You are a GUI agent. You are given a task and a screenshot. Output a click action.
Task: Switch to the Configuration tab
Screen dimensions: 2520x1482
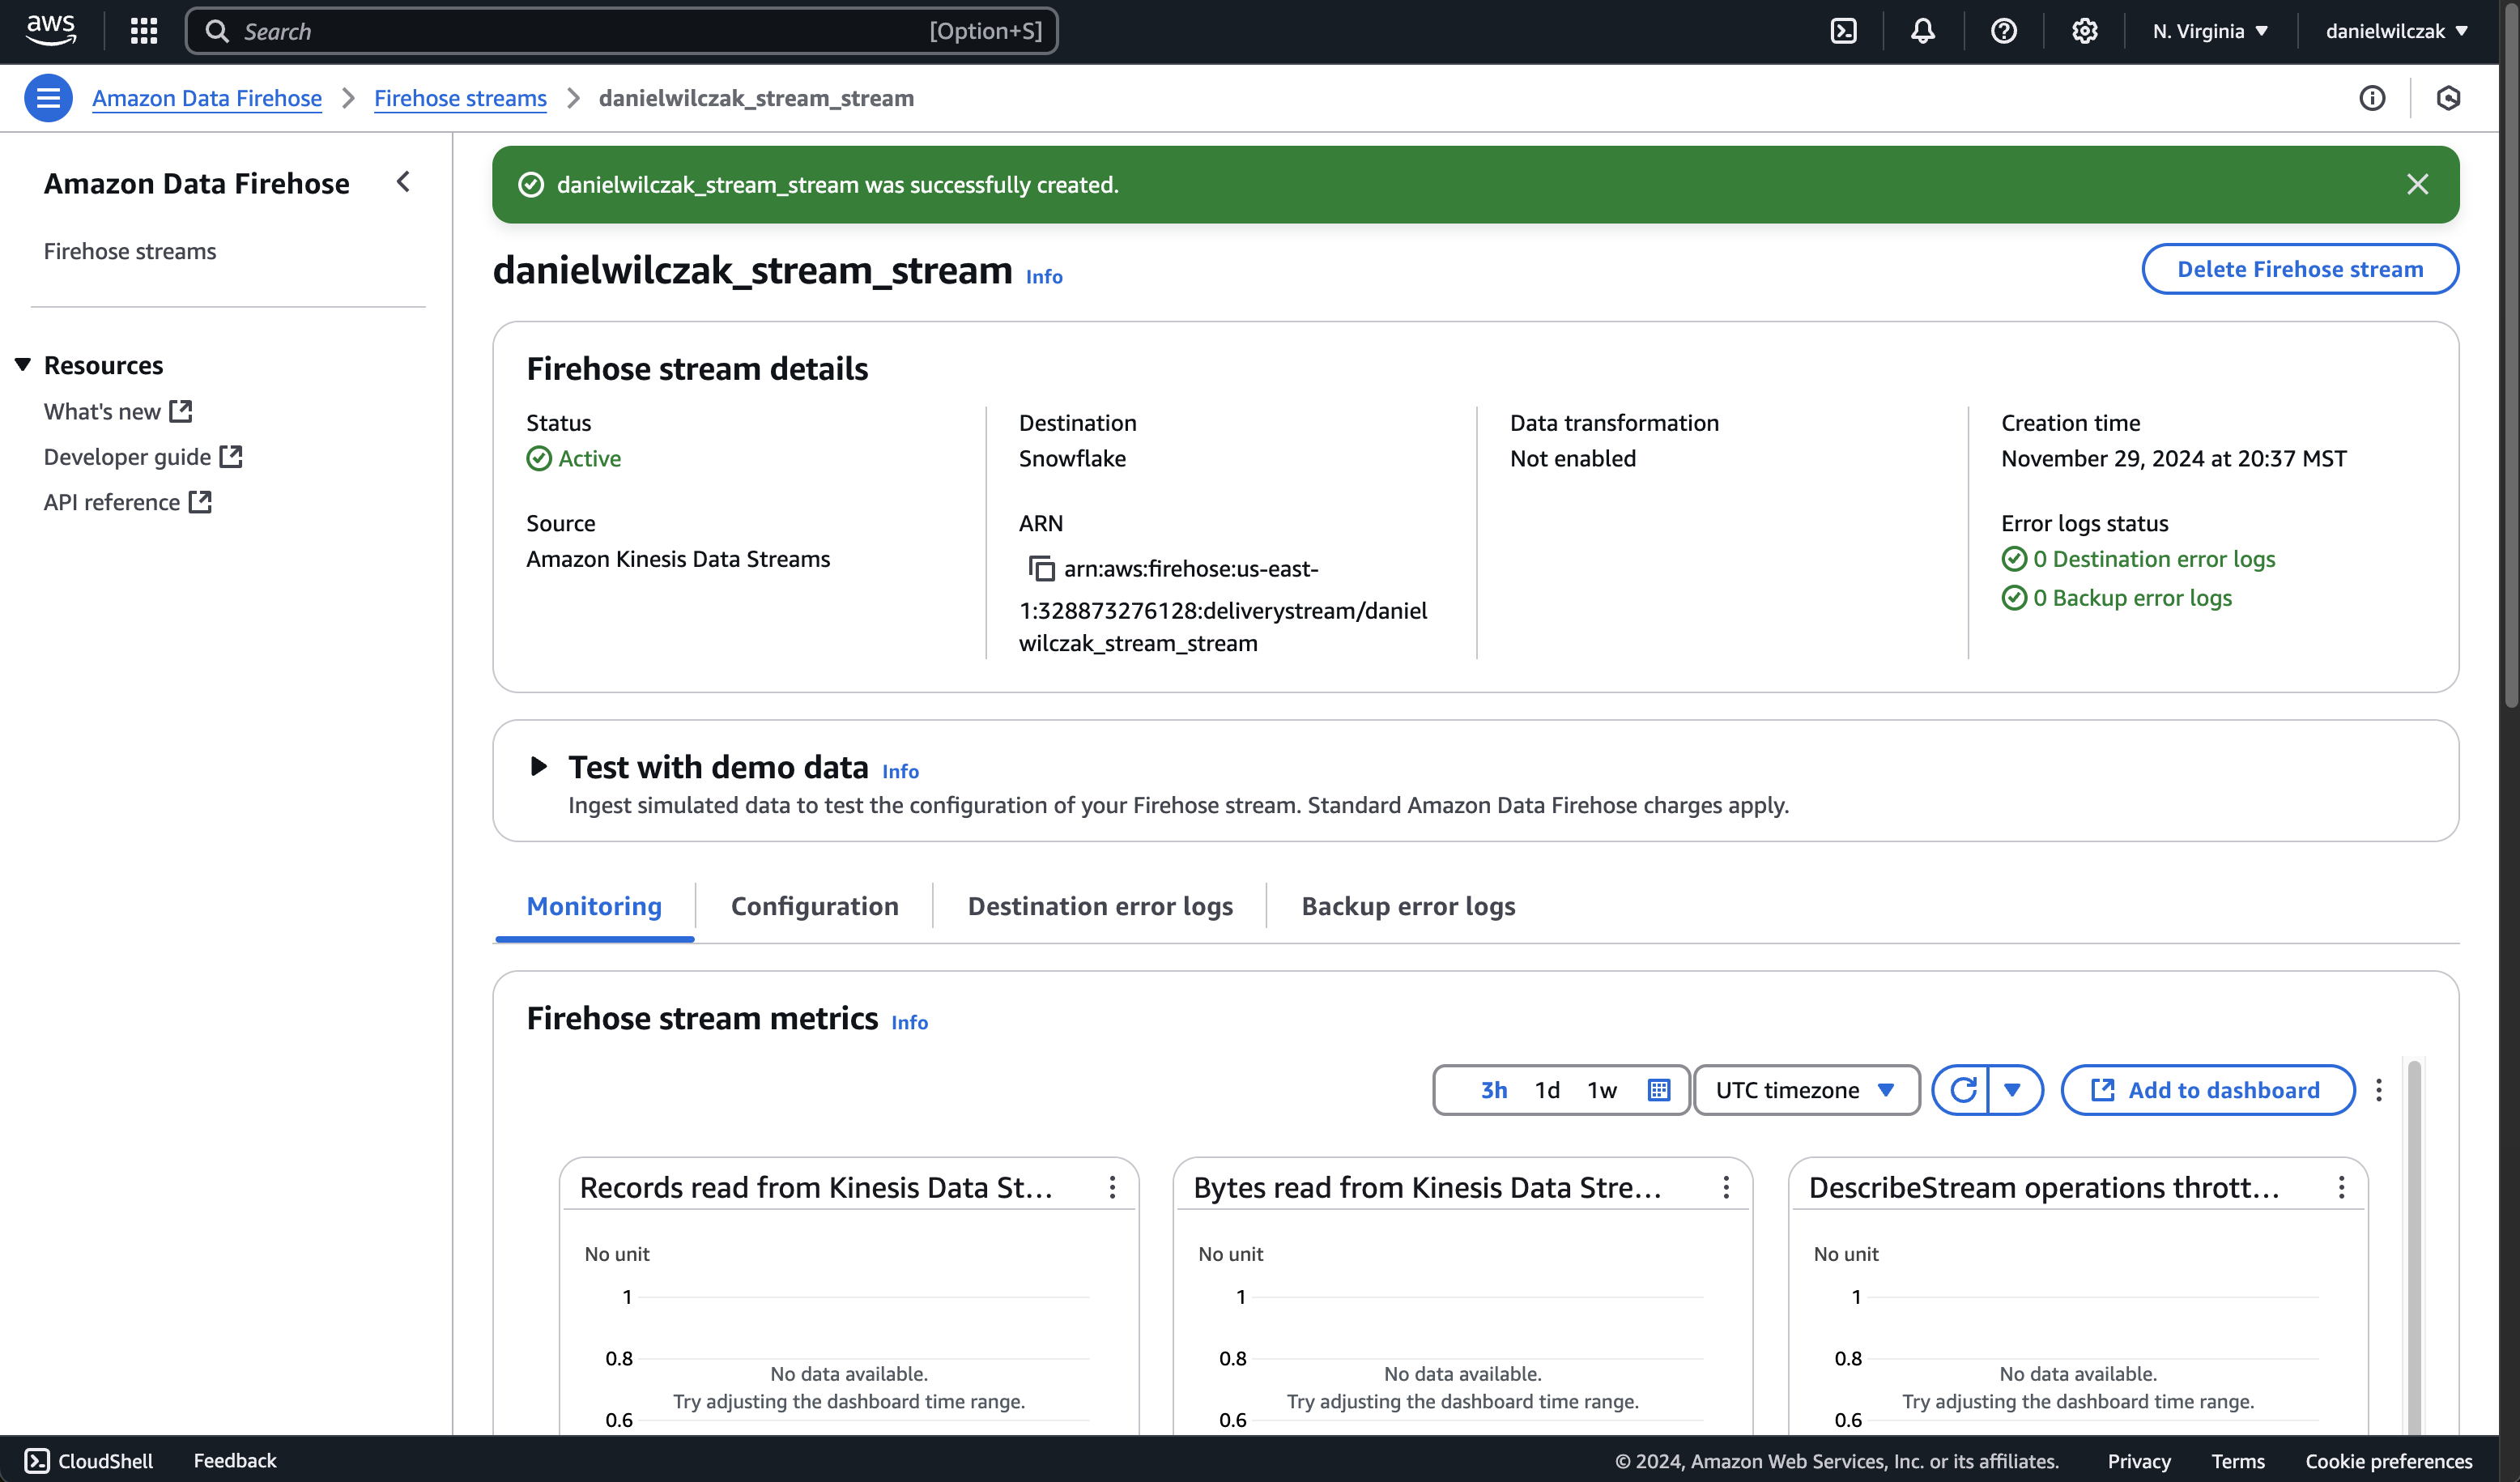coord(814,906)
